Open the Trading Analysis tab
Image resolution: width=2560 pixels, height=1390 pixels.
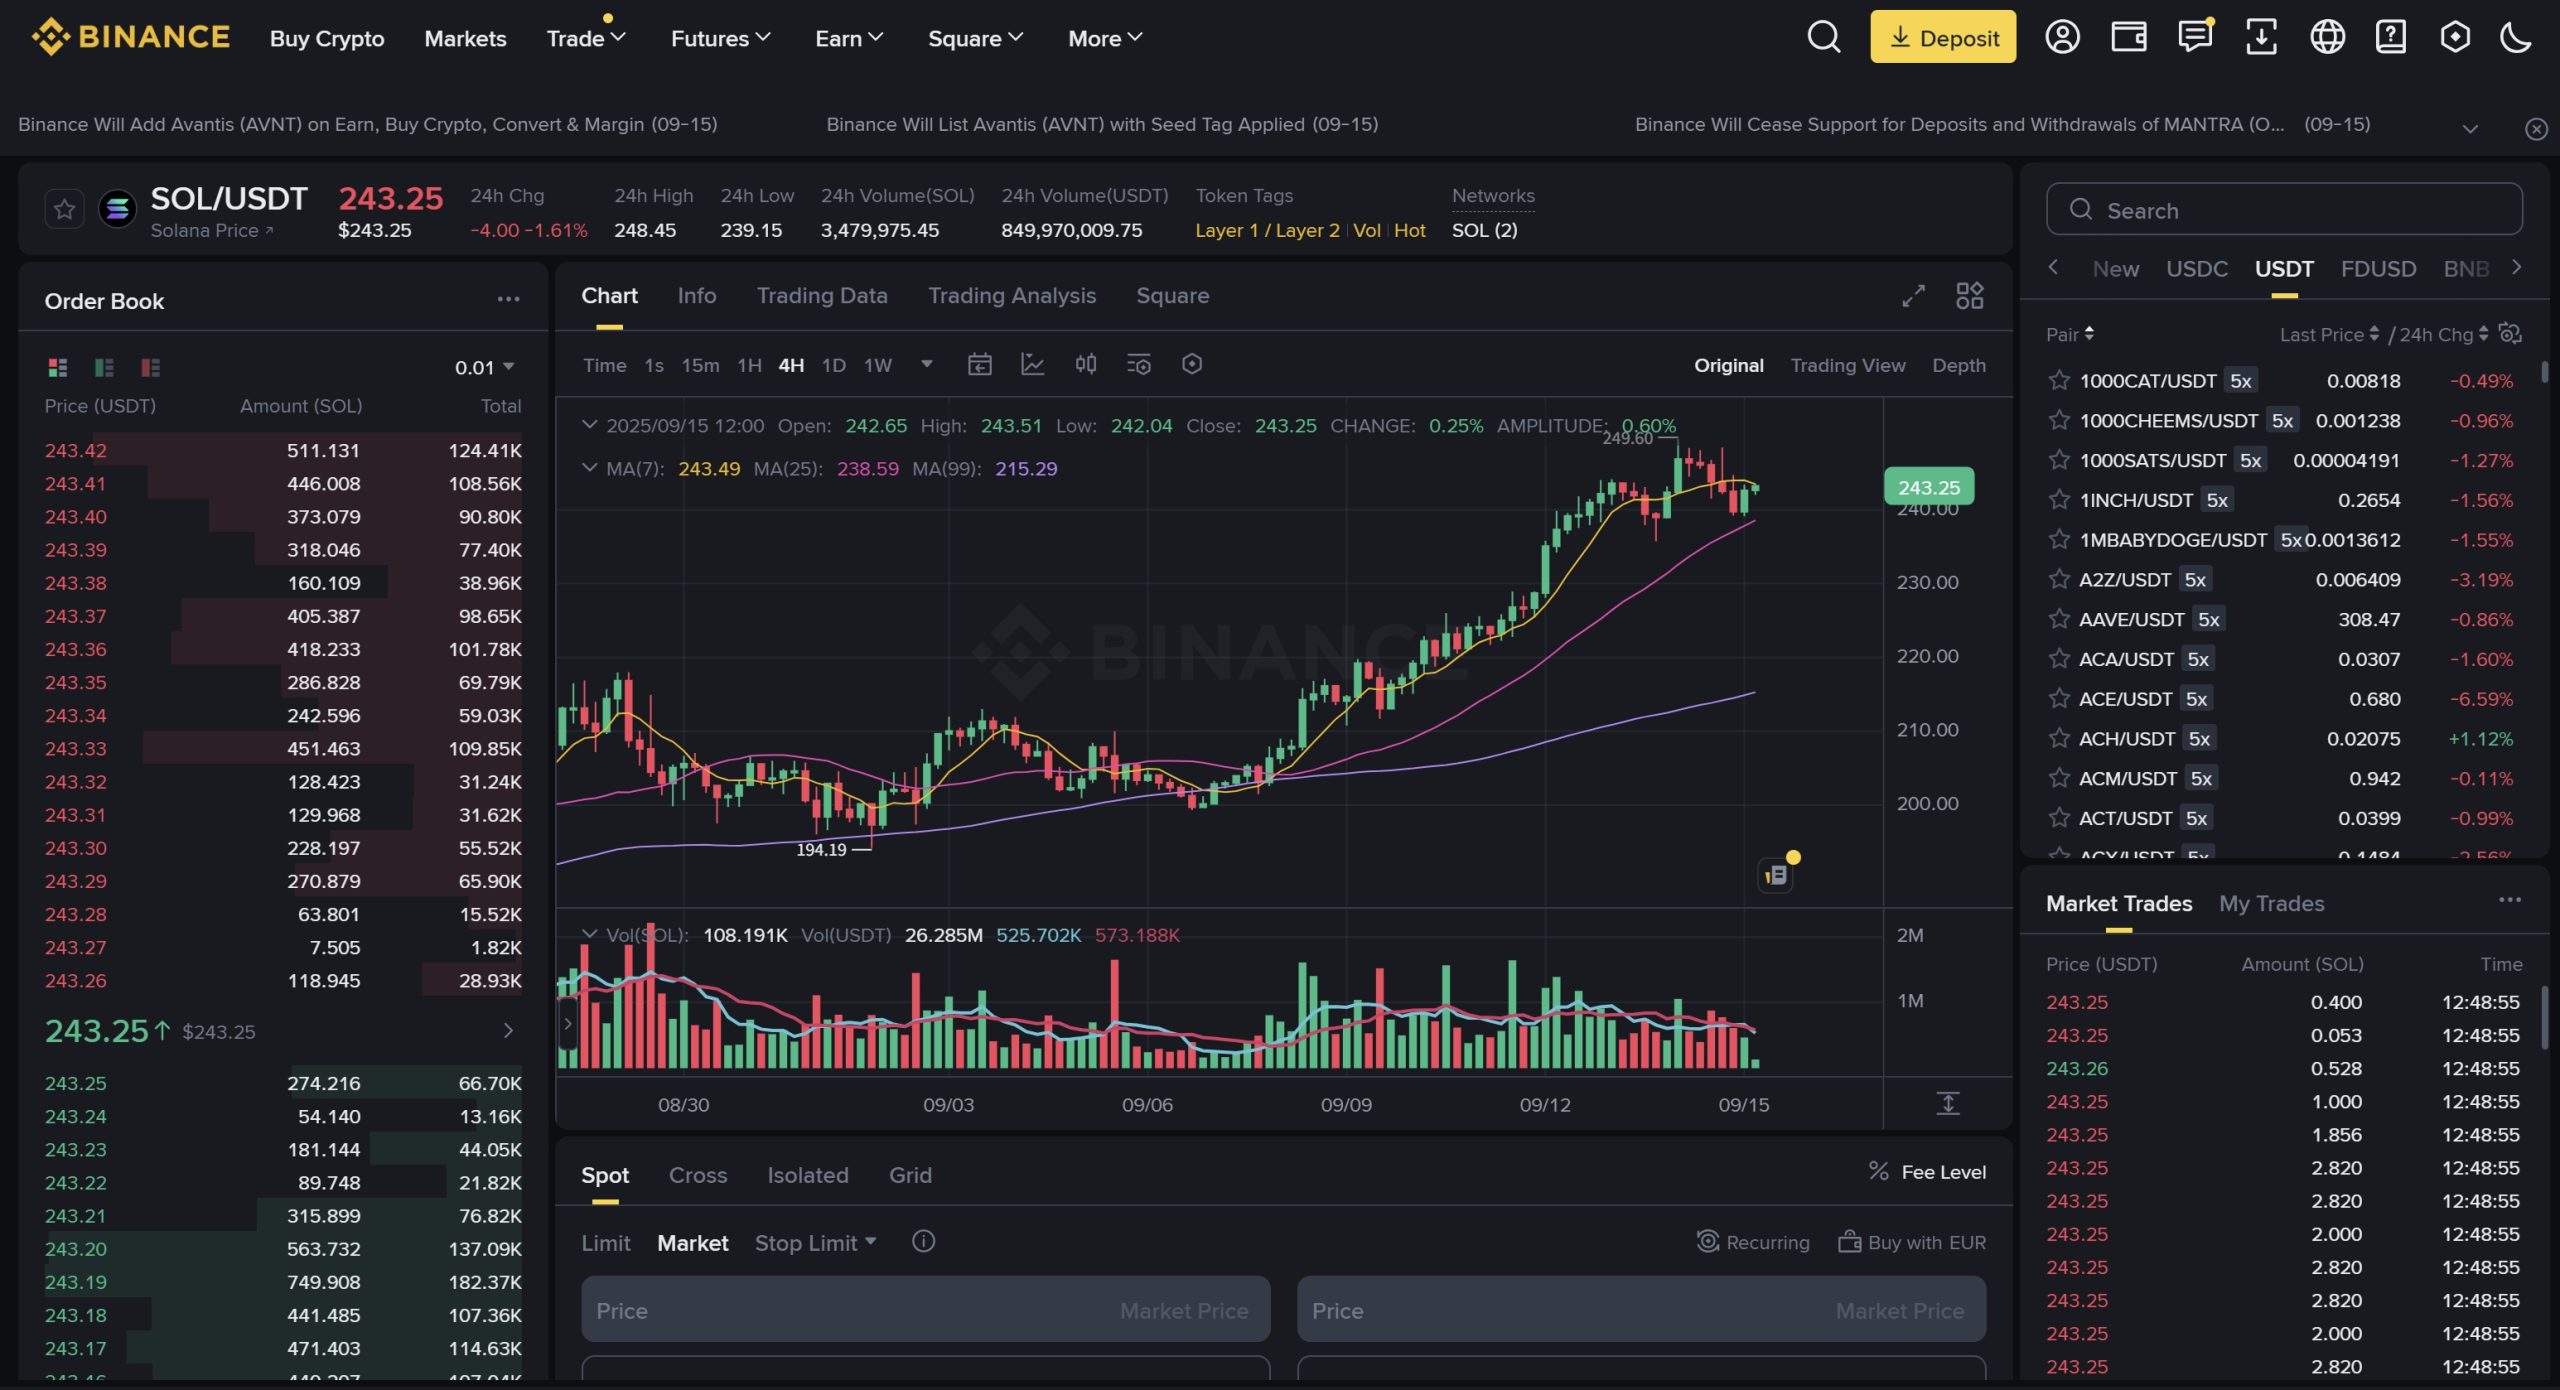tap(1012, 296)
